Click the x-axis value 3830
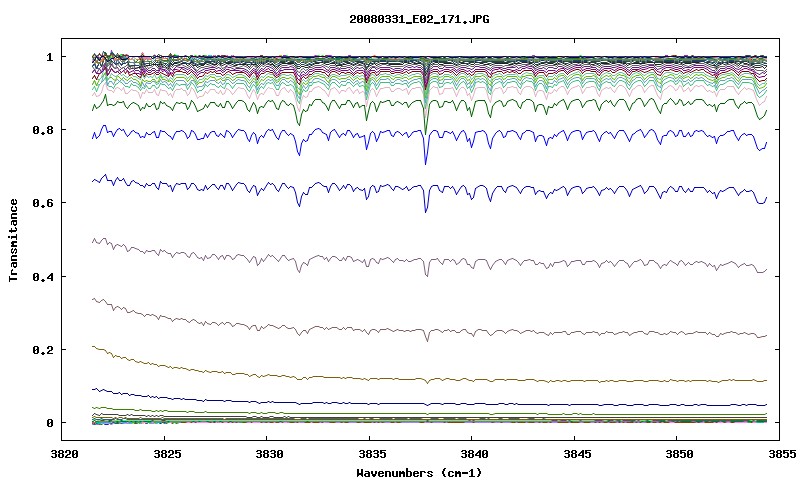This screenshot has height=480, width=800. click(x=270, y=454)
